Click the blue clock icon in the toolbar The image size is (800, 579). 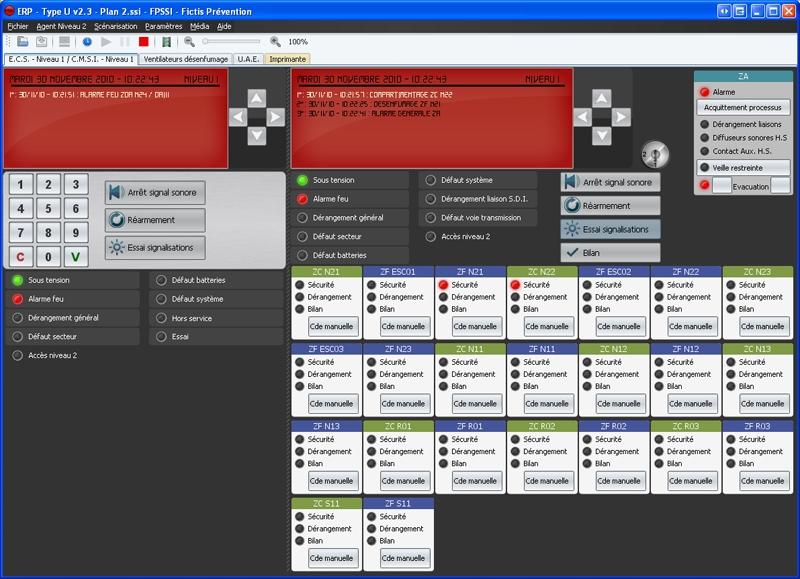click(87, 42)
